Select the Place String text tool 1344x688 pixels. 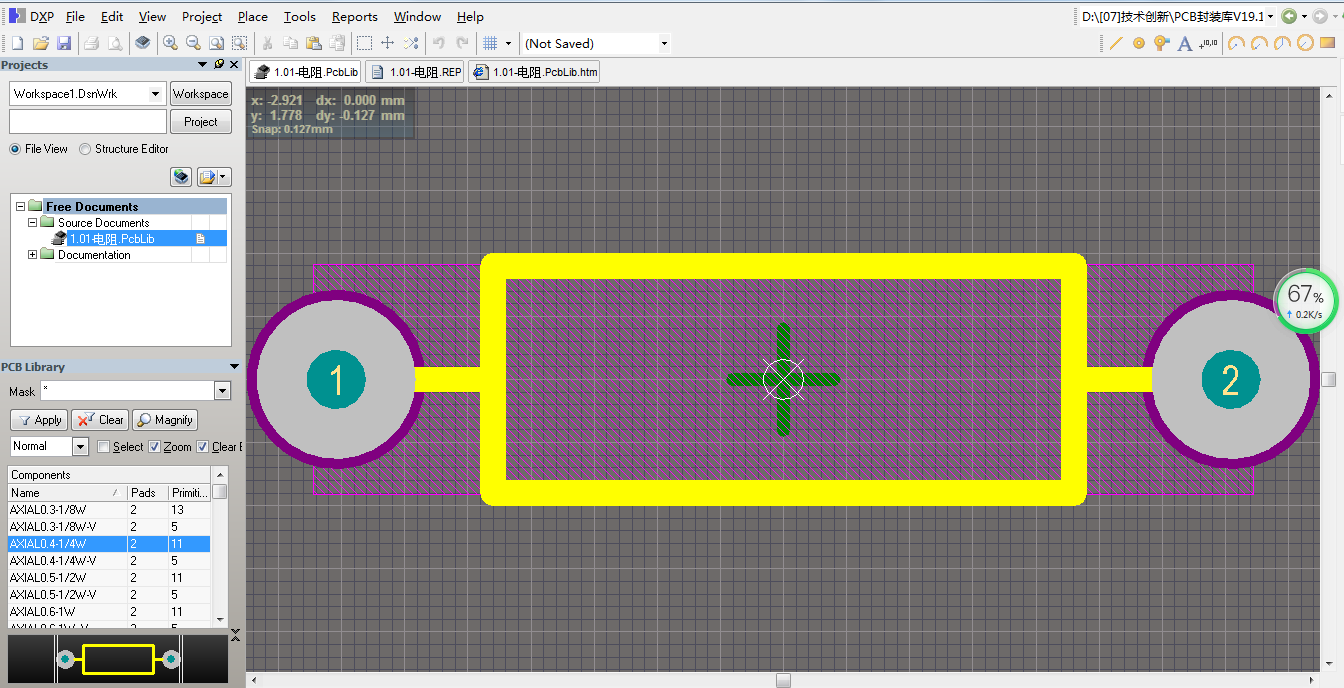(x=1185, y=43)
